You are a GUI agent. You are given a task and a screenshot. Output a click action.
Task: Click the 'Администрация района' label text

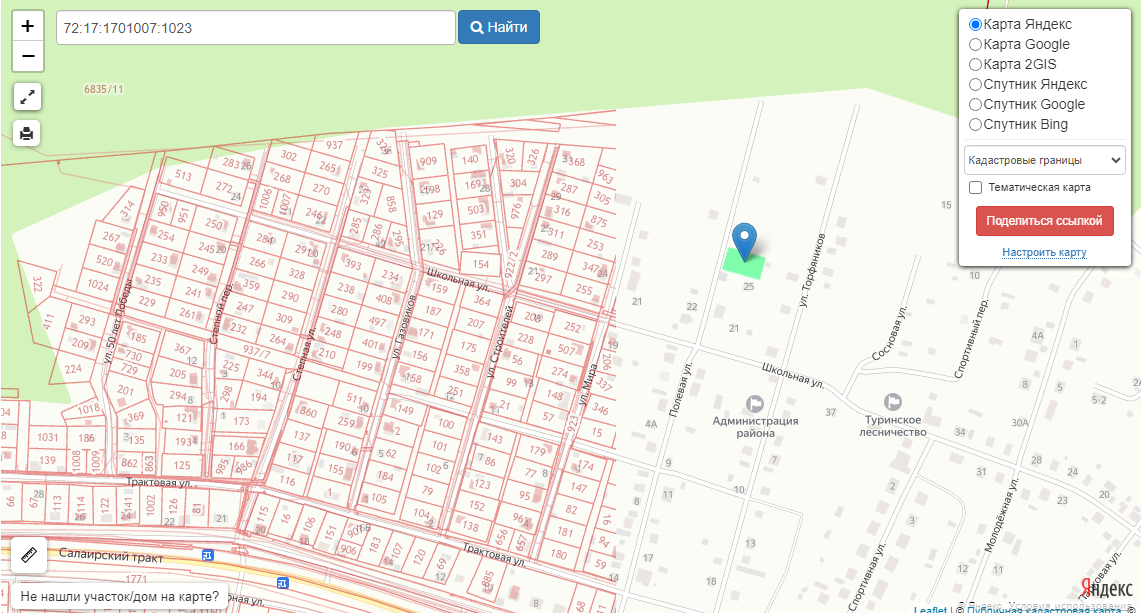tap(755, 427)
